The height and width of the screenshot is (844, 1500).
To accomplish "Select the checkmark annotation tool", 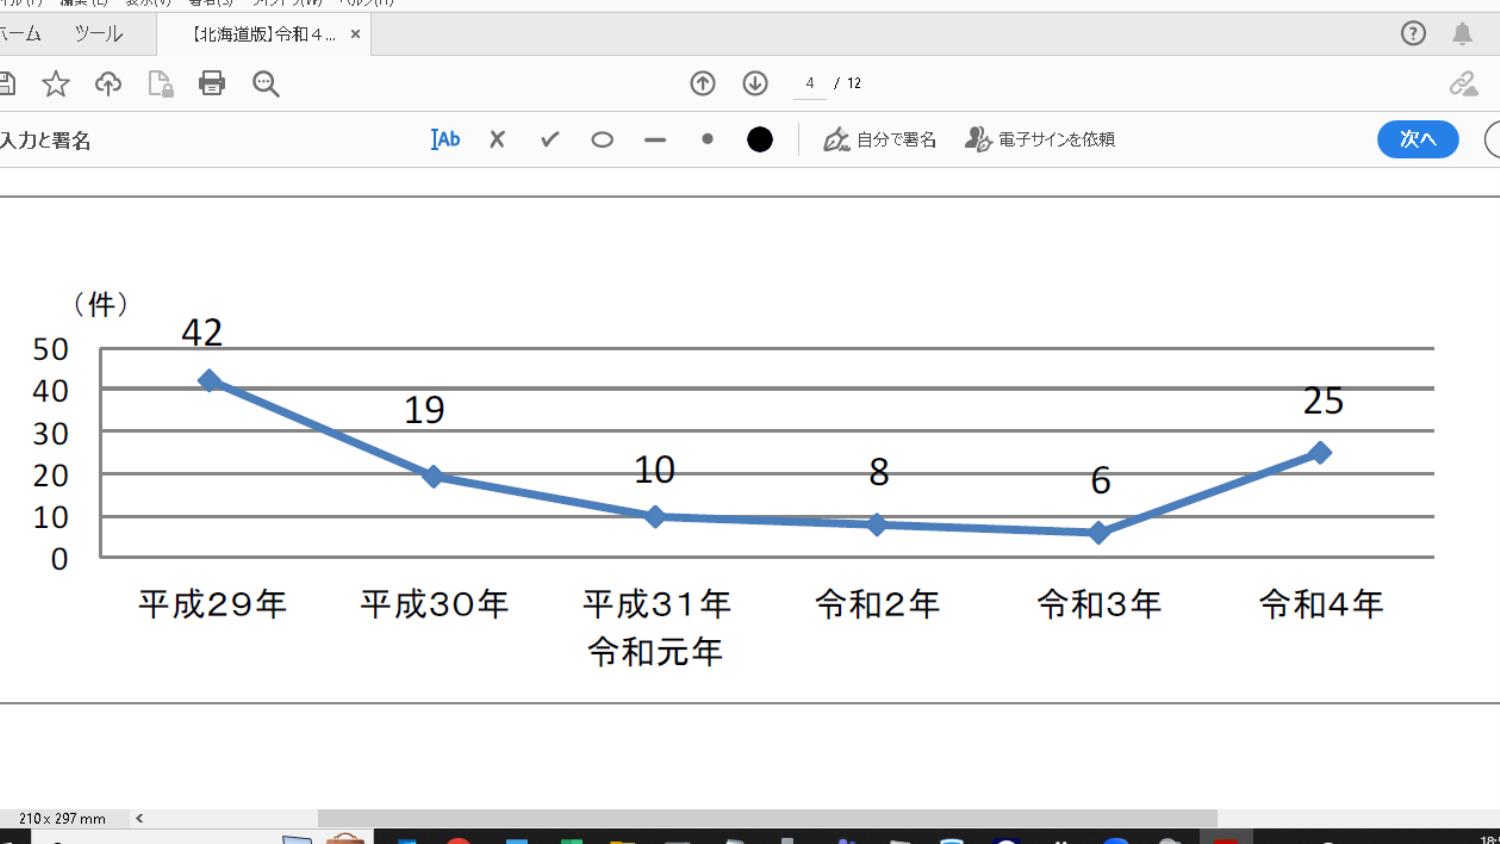I will 548,139.
